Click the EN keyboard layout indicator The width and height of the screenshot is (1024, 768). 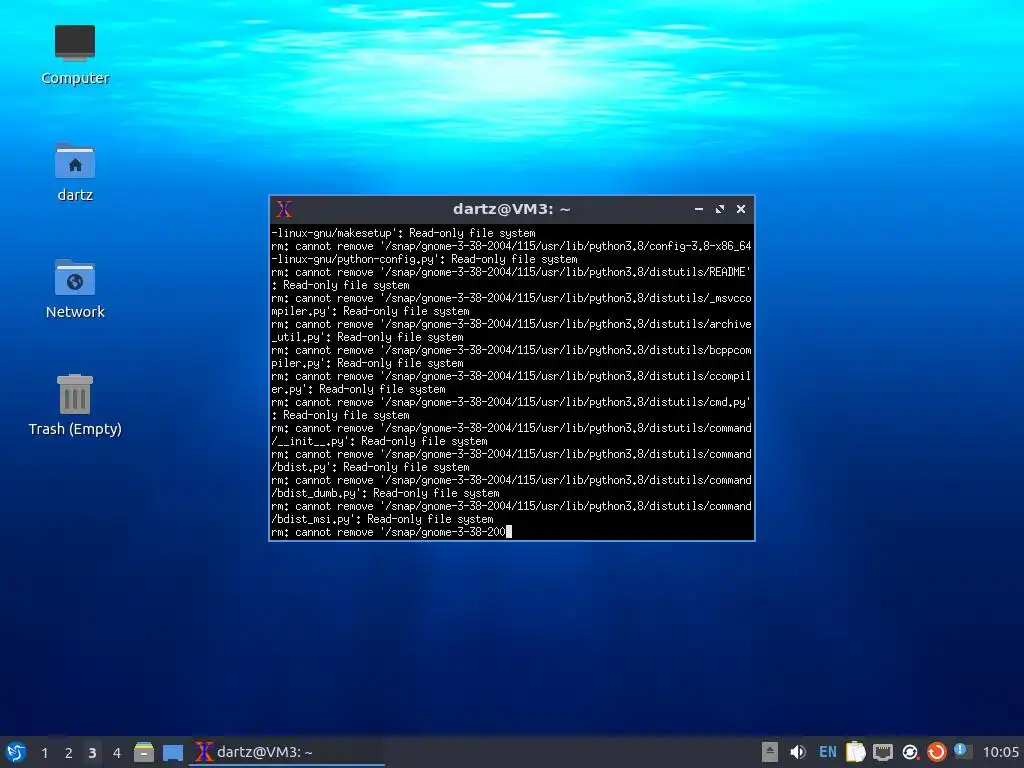click(x=827, y=752)
